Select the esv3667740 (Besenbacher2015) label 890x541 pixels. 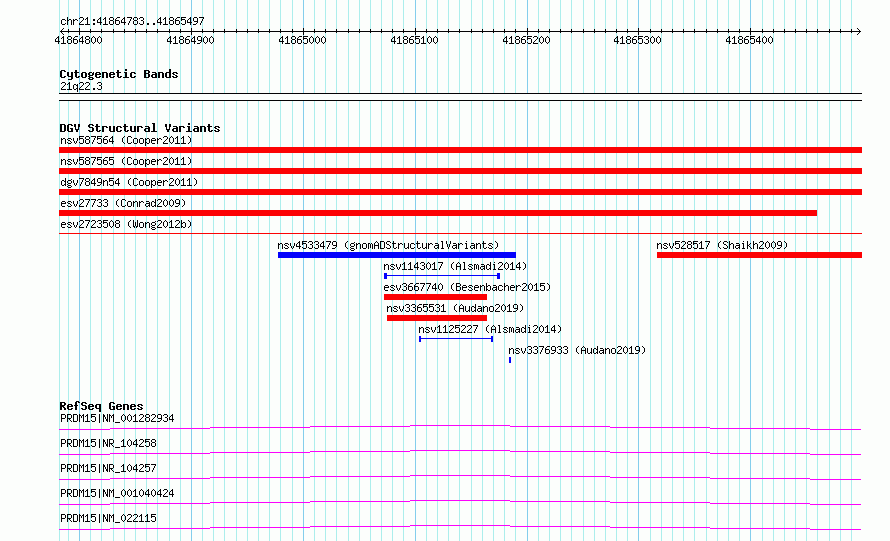click(467, 287)
